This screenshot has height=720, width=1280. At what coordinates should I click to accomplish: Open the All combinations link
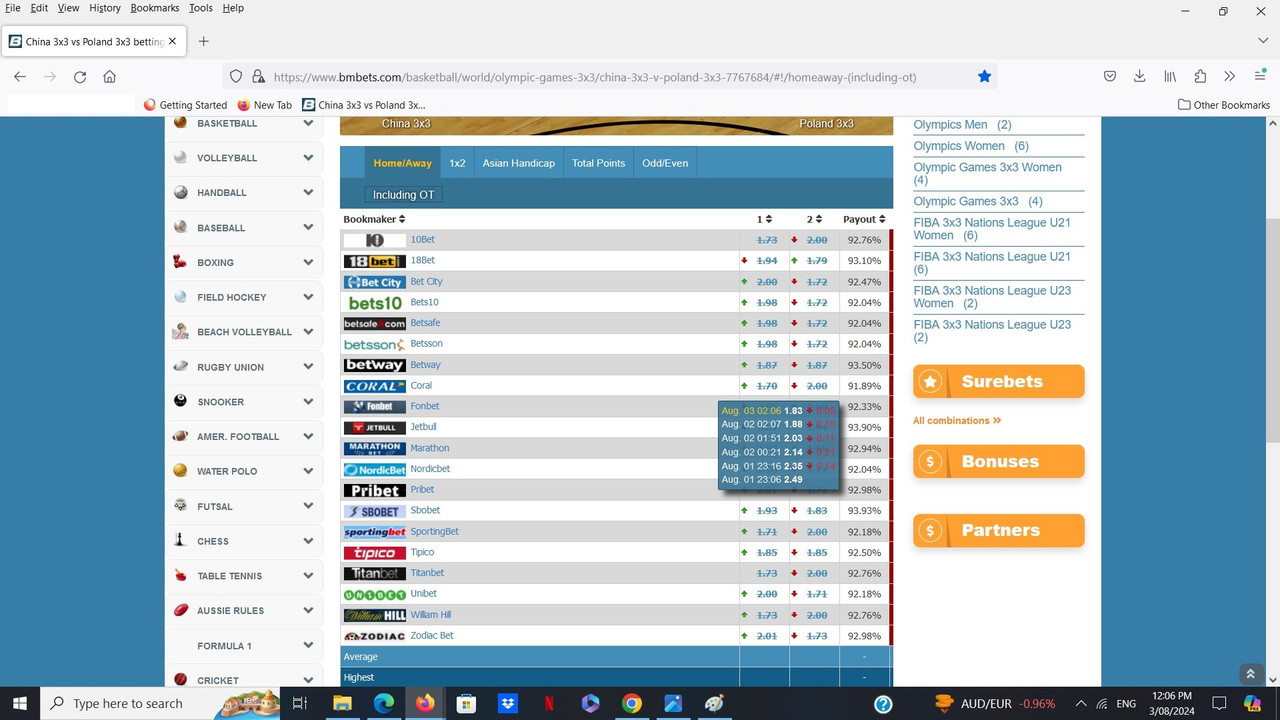957,421
